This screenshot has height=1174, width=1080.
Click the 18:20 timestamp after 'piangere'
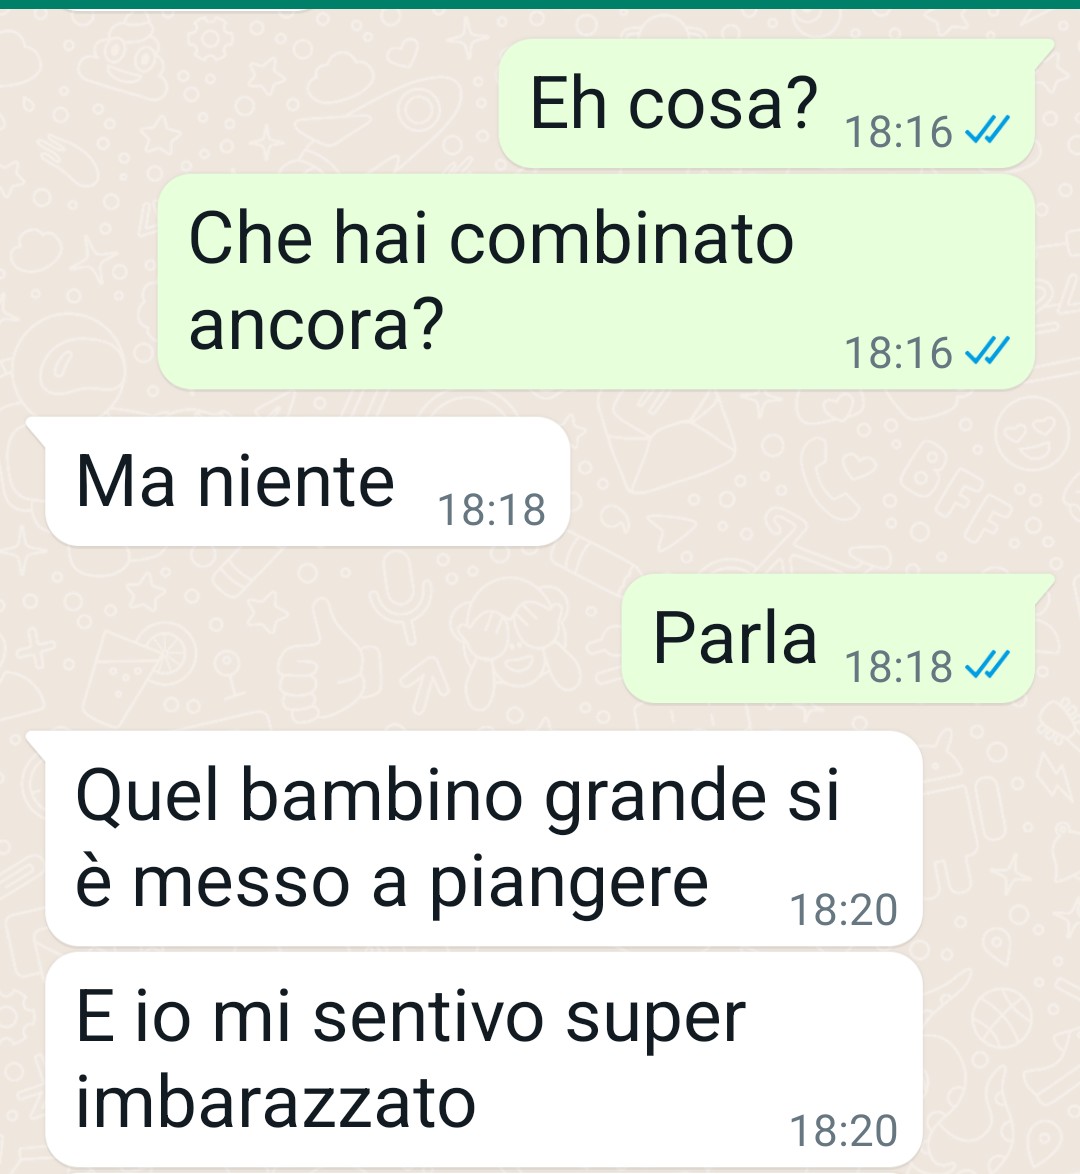click(843, 910)
